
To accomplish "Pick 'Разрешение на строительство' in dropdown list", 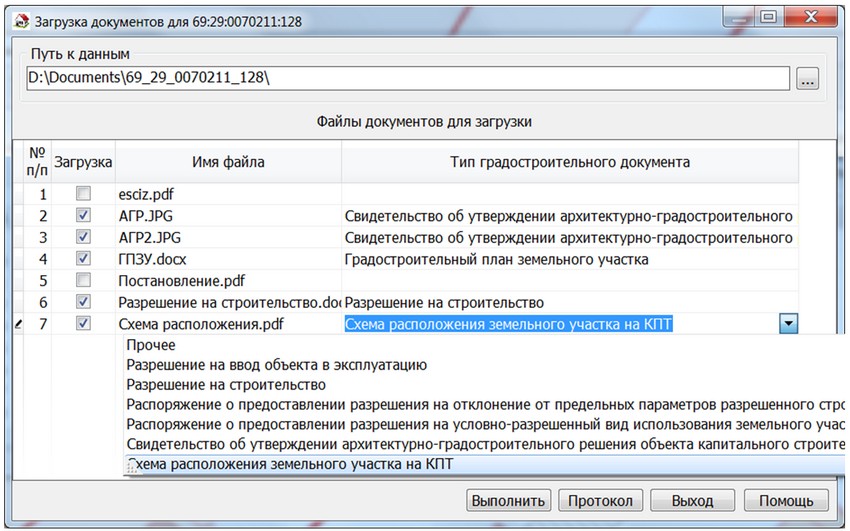I will [x=226, y=385].
